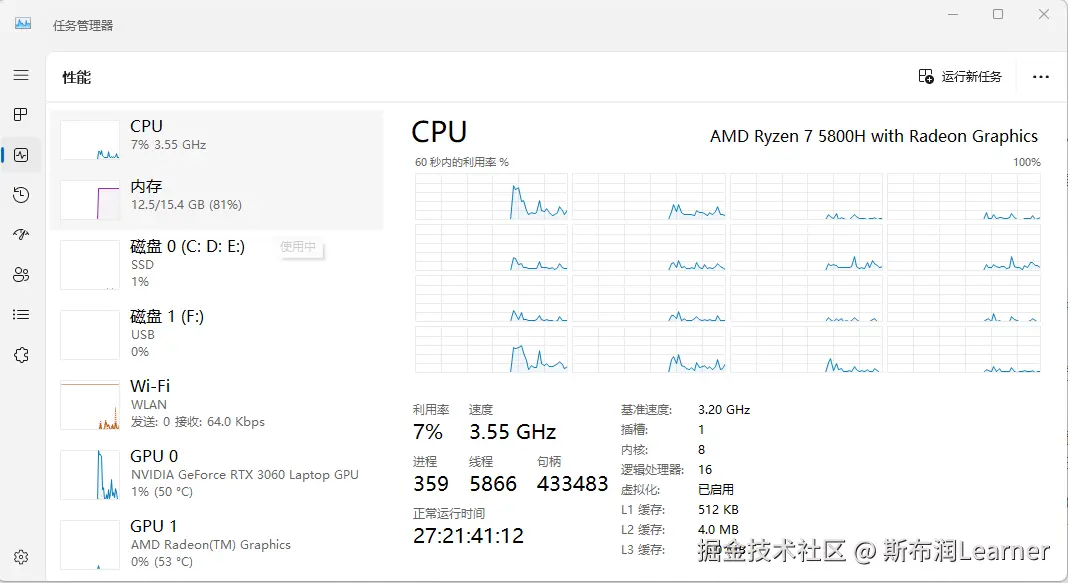Open the three-dot more options menu
1068x583 pixels.
pos(1041,77)
